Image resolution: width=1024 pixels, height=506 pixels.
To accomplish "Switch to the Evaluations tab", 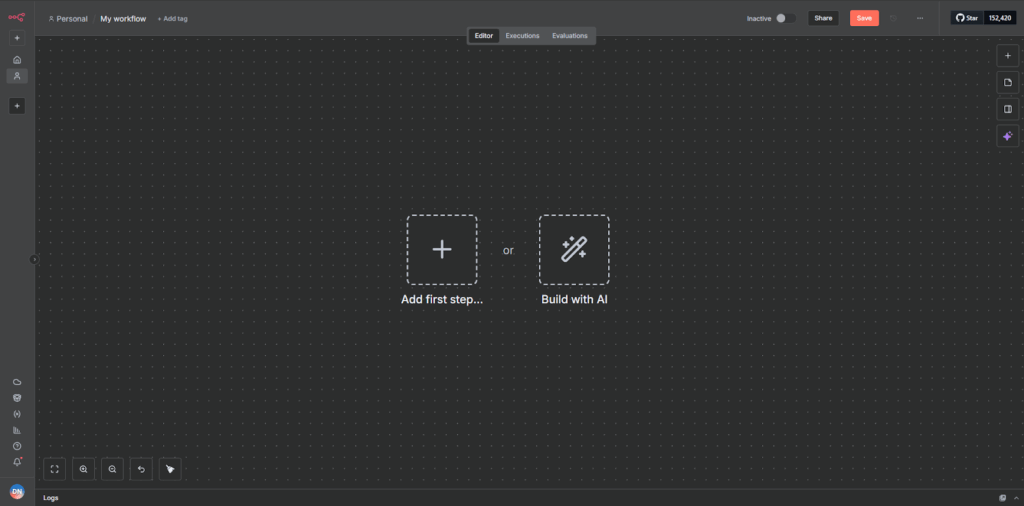I will (x=570, y=36).
